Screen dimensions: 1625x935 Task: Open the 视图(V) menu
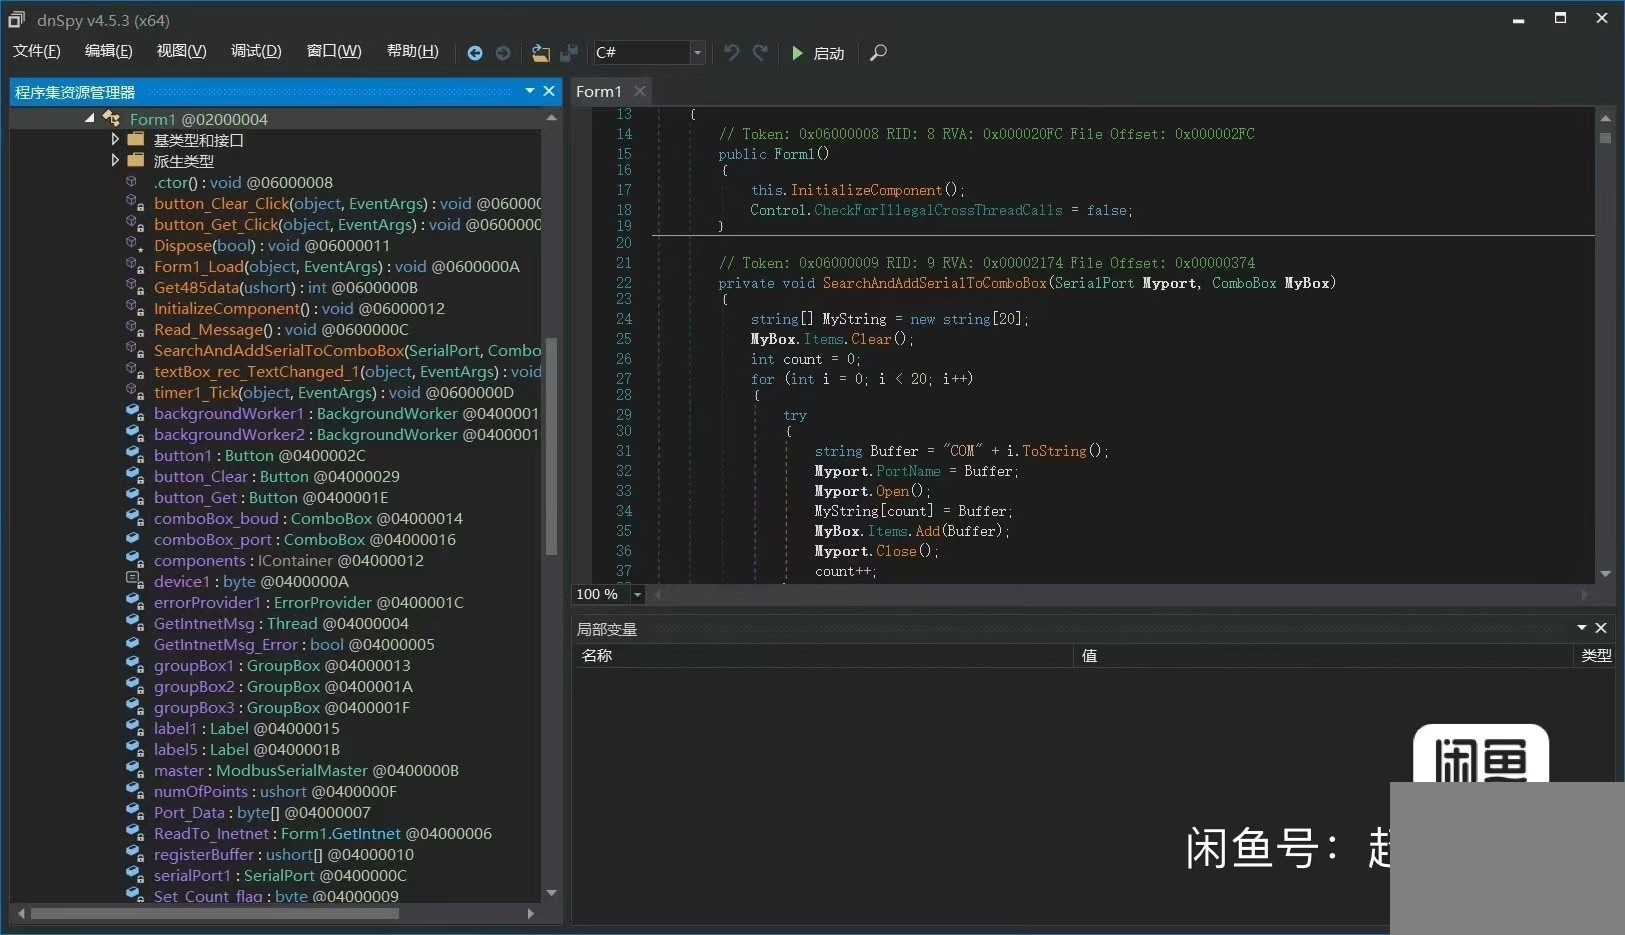pos(181,51)
